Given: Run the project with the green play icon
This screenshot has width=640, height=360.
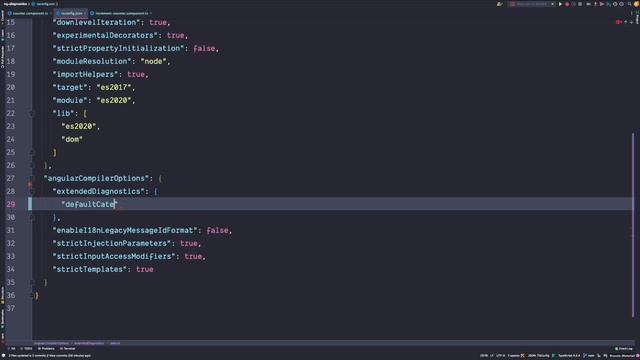Looking at the screenshot, I should point(560,4).
